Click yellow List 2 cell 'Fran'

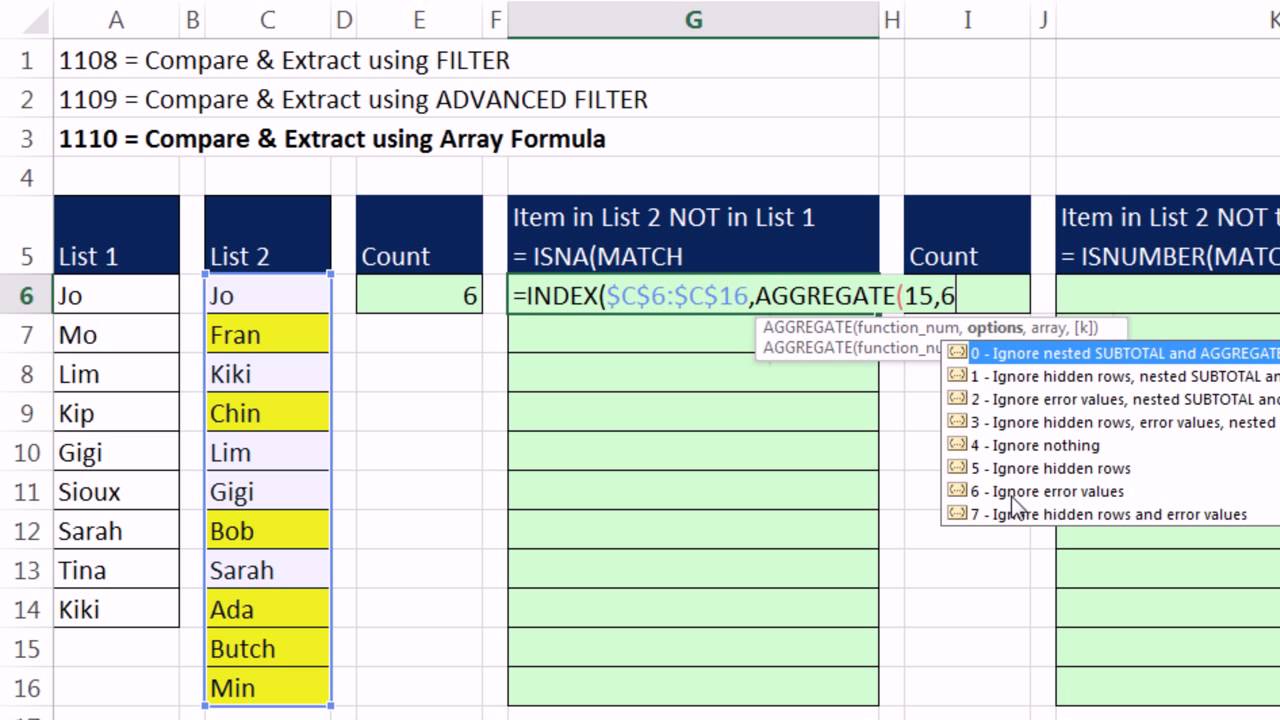tap(267, 335)
